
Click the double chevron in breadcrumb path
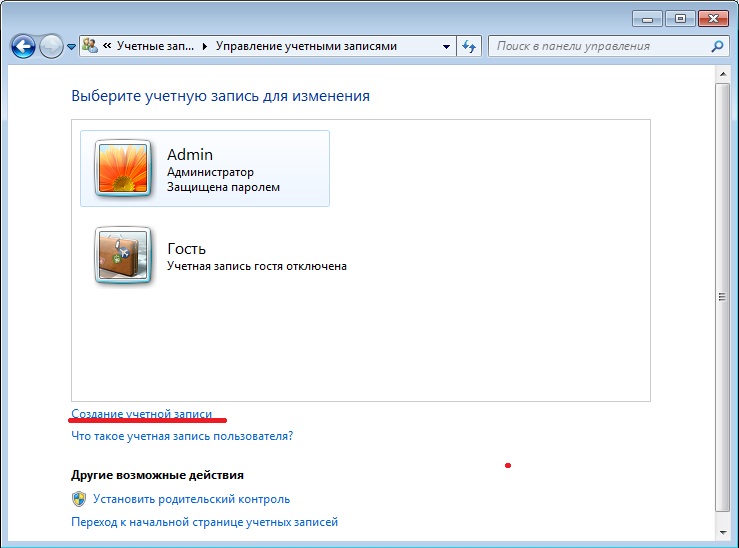[x=107, y=46]
